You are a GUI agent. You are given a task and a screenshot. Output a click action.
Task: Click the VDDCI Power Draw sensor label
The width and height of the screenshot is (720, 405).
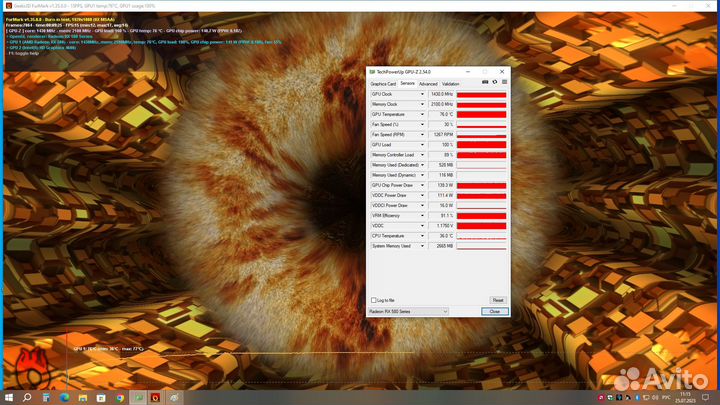[x=390, y=205]
